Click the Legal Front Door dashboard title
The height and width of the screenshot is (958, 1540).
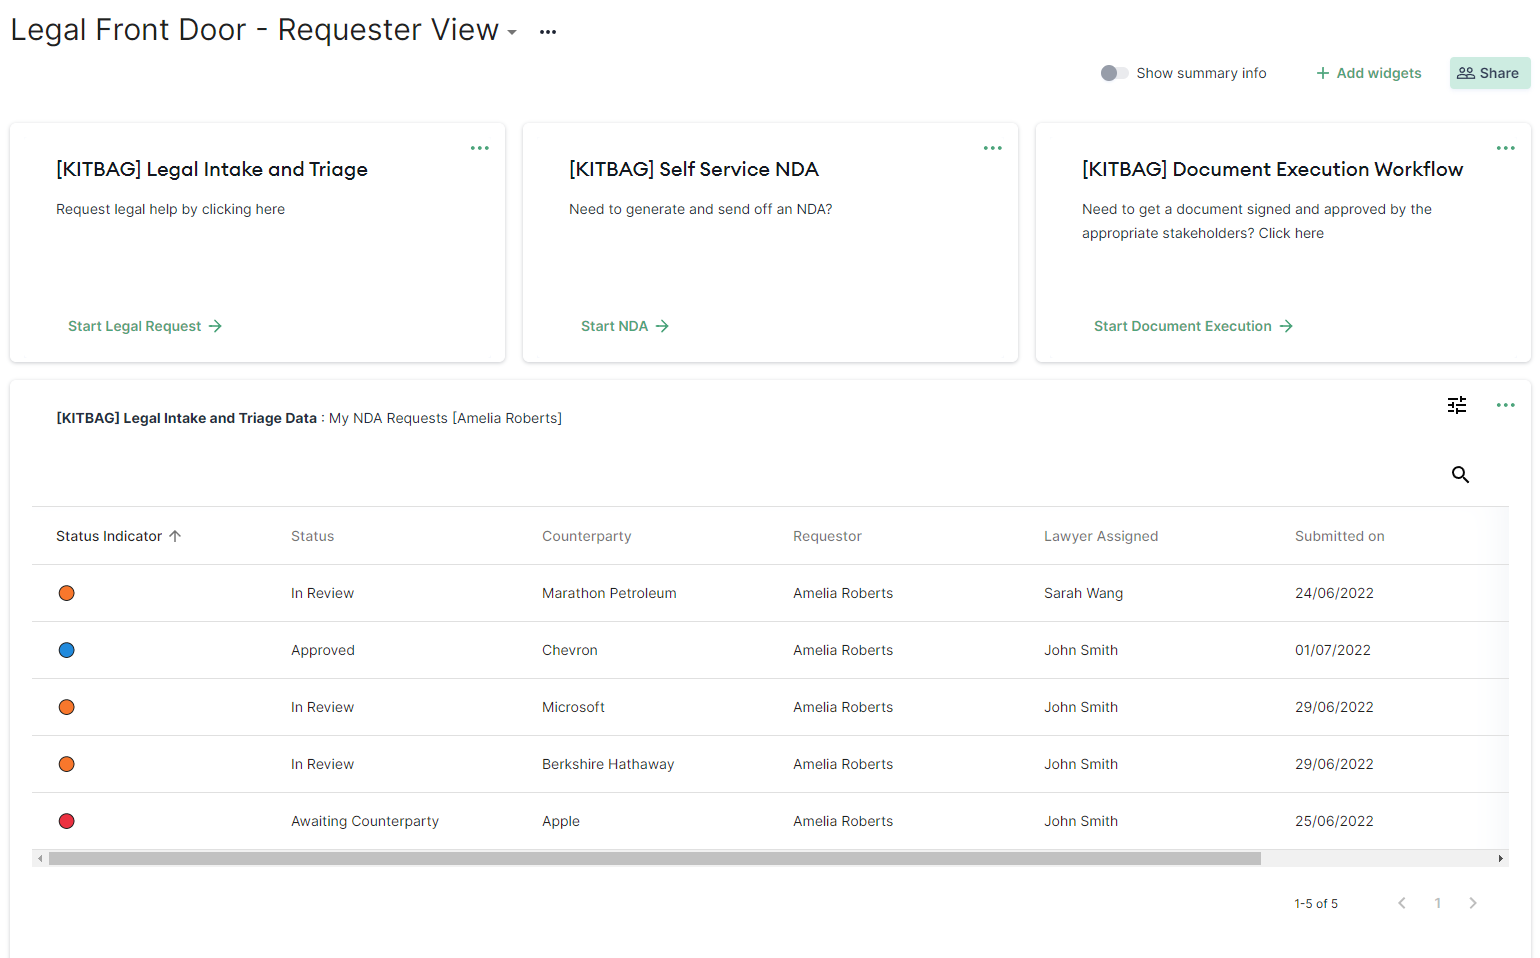tap(254, 30)
